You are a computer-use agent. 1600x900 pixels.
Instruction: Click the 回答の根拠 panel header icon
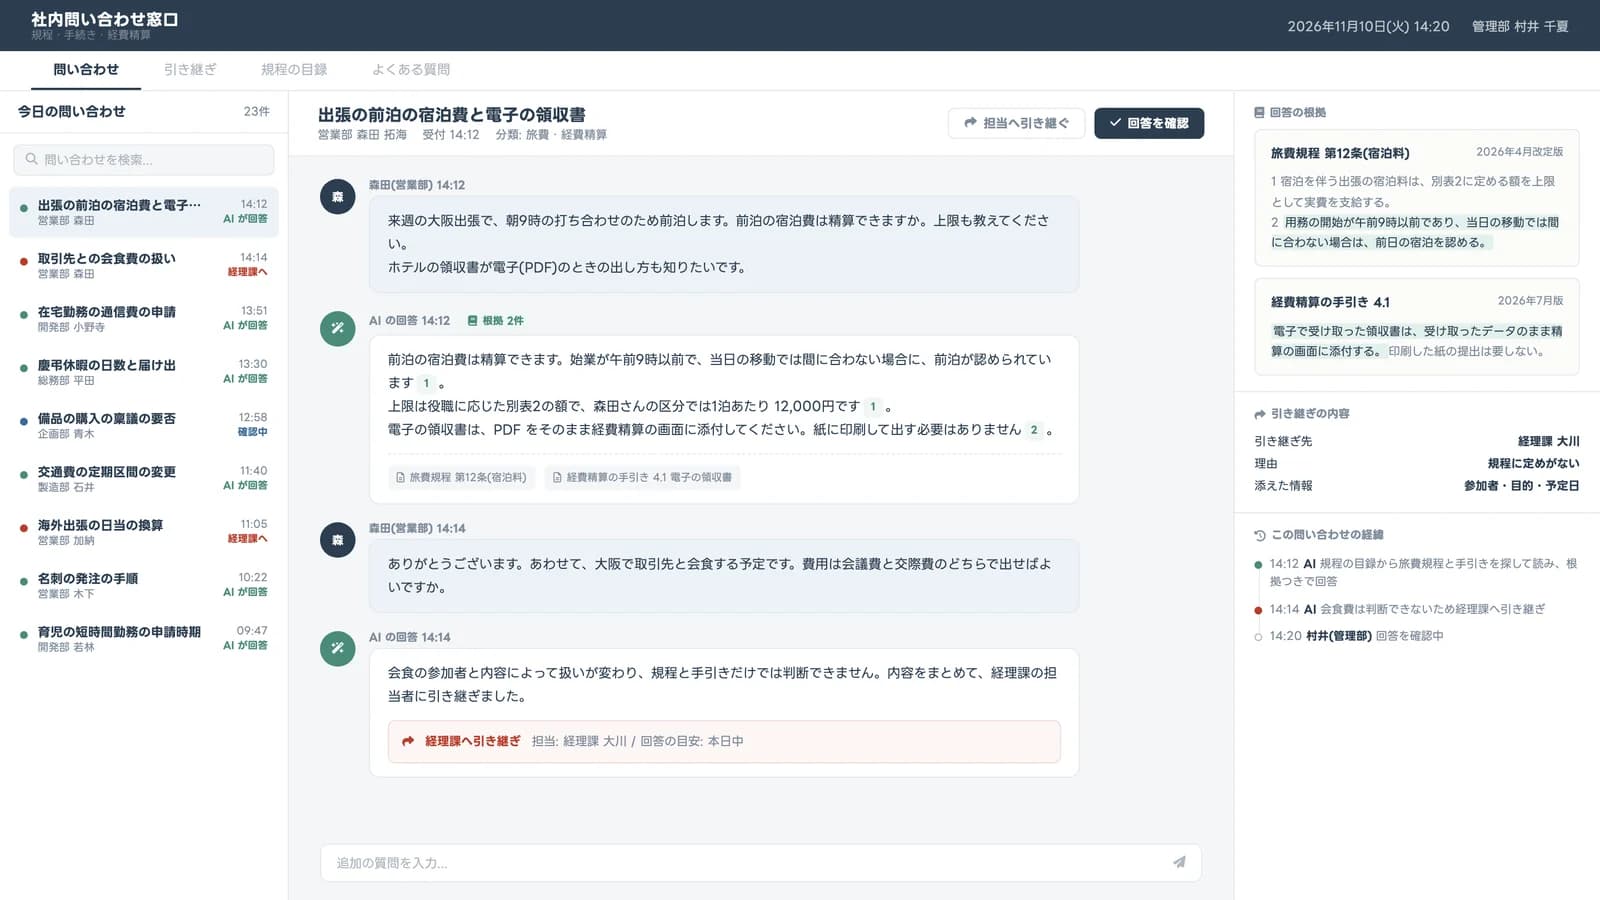coord(1259,112)
